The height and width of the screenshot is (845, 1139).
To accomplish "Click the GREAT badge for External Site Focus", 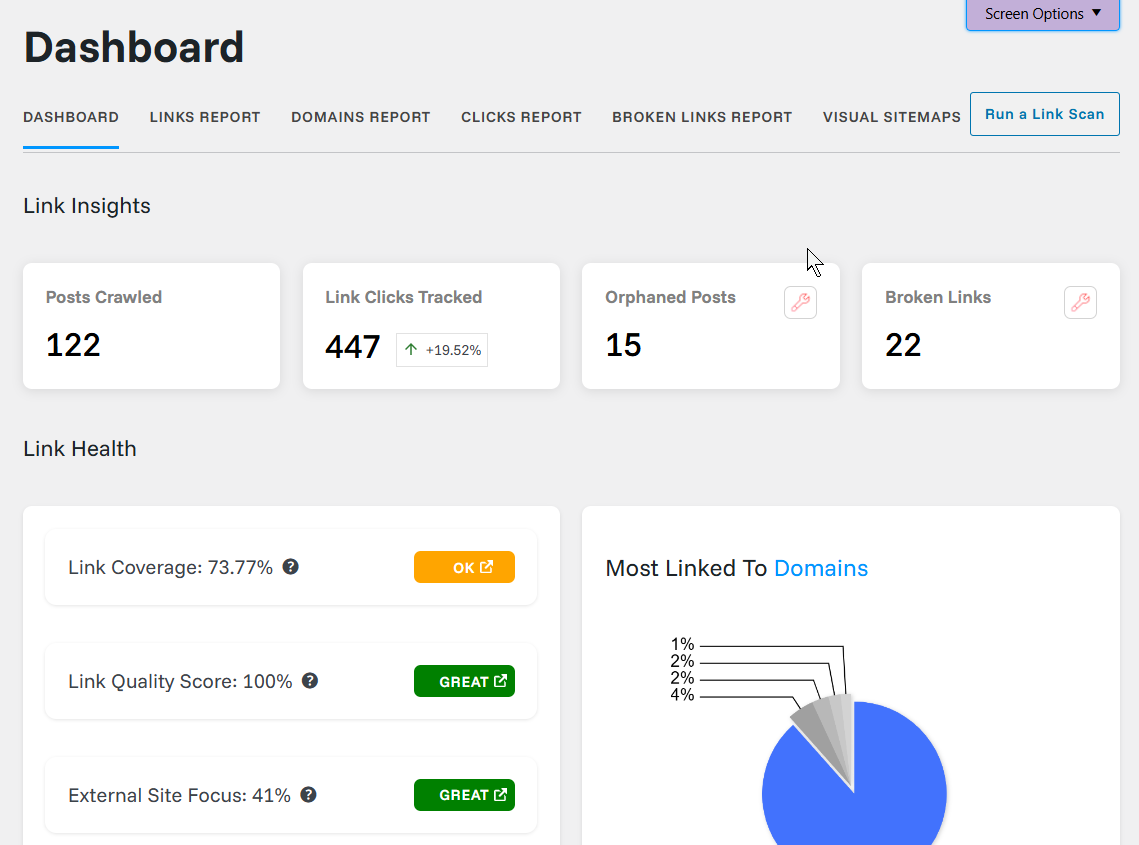I will [x=464, y=794].
